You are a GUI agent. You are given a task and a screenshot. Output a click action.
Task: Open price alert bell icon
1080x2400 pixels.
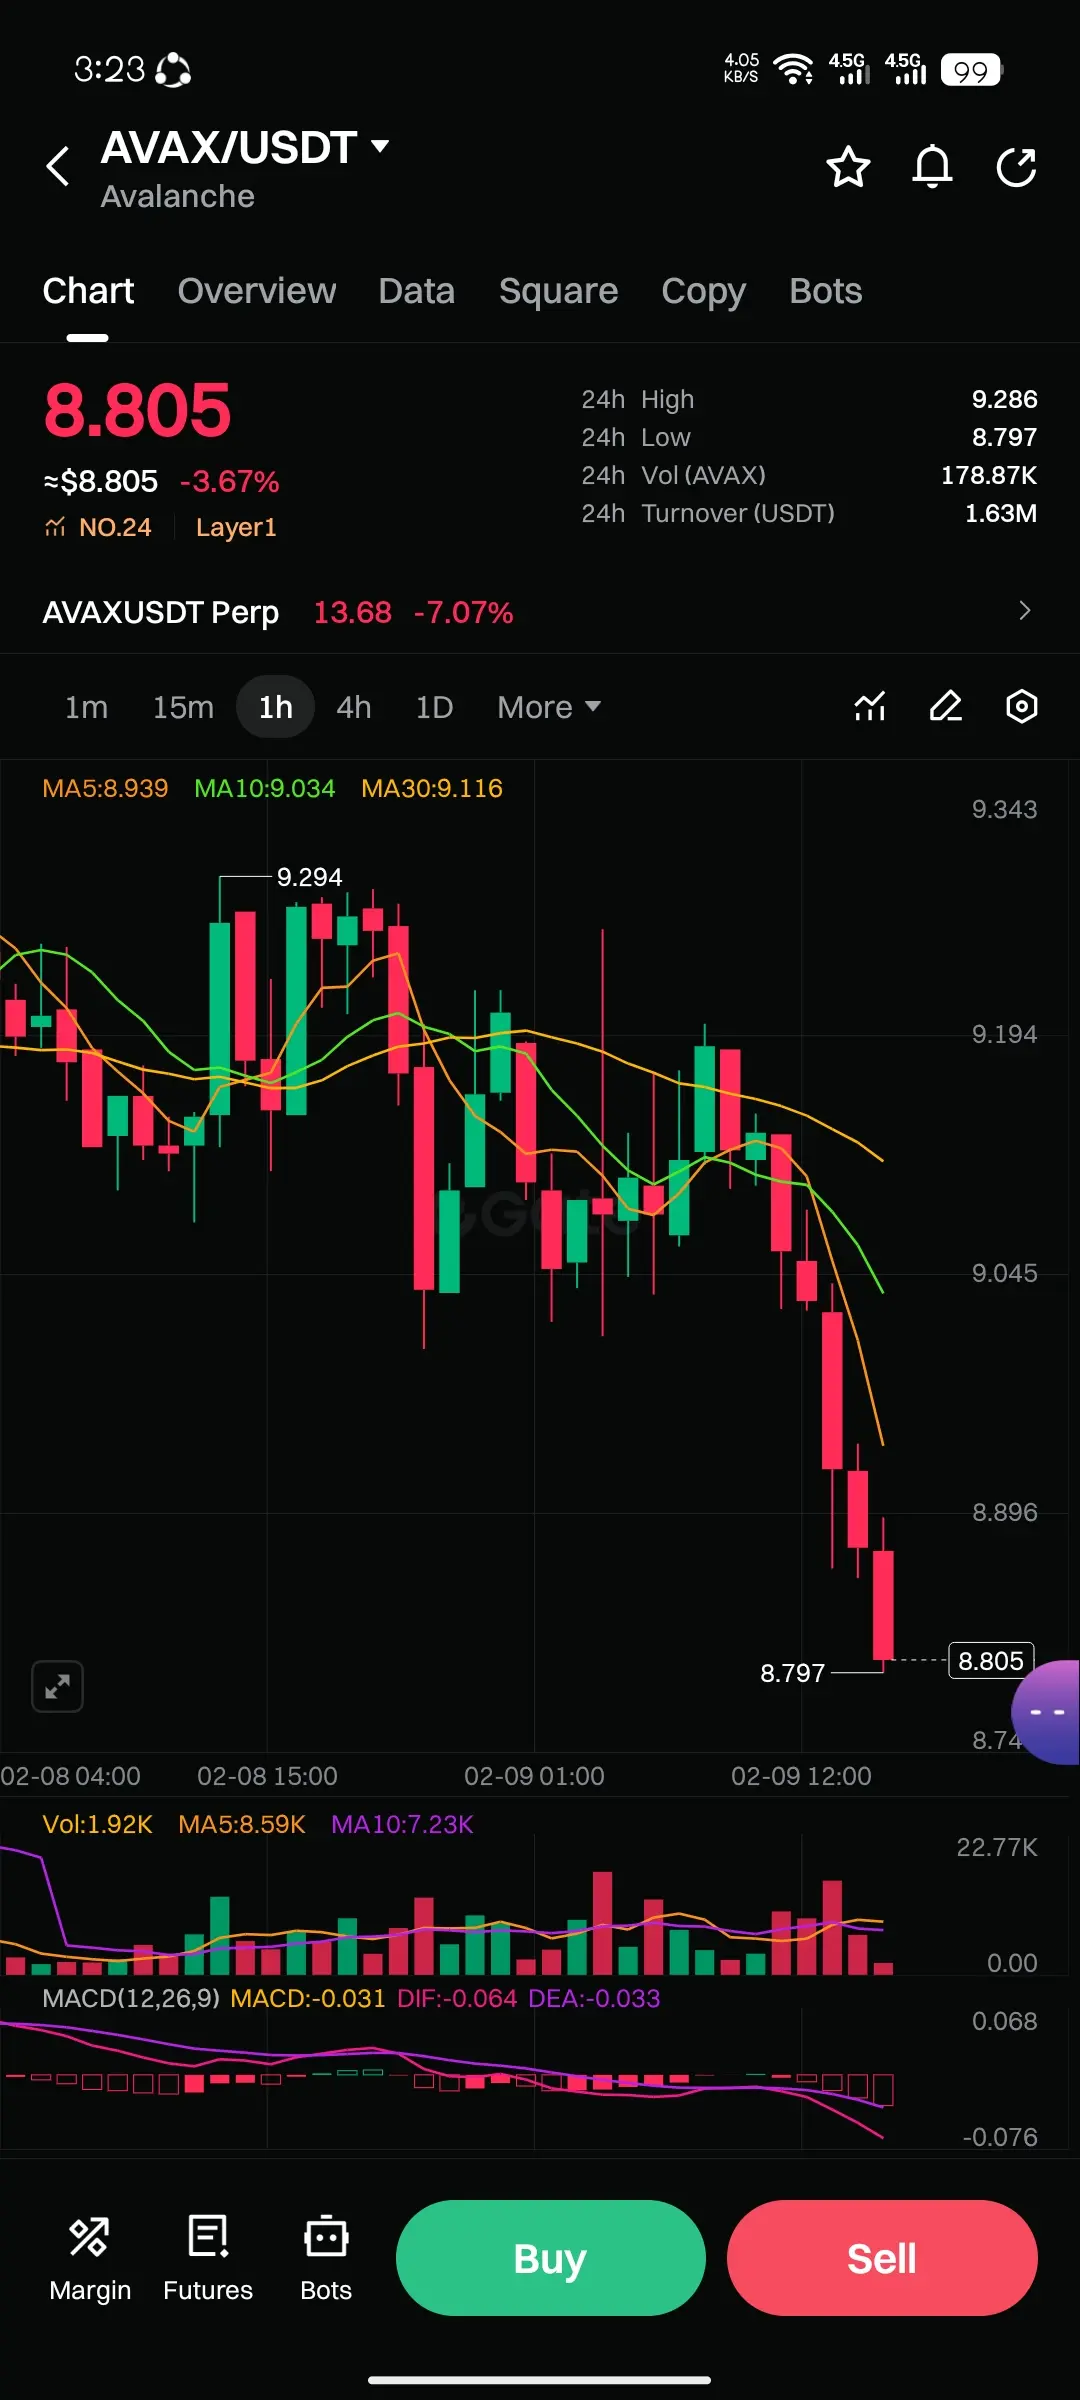(932, 167)
